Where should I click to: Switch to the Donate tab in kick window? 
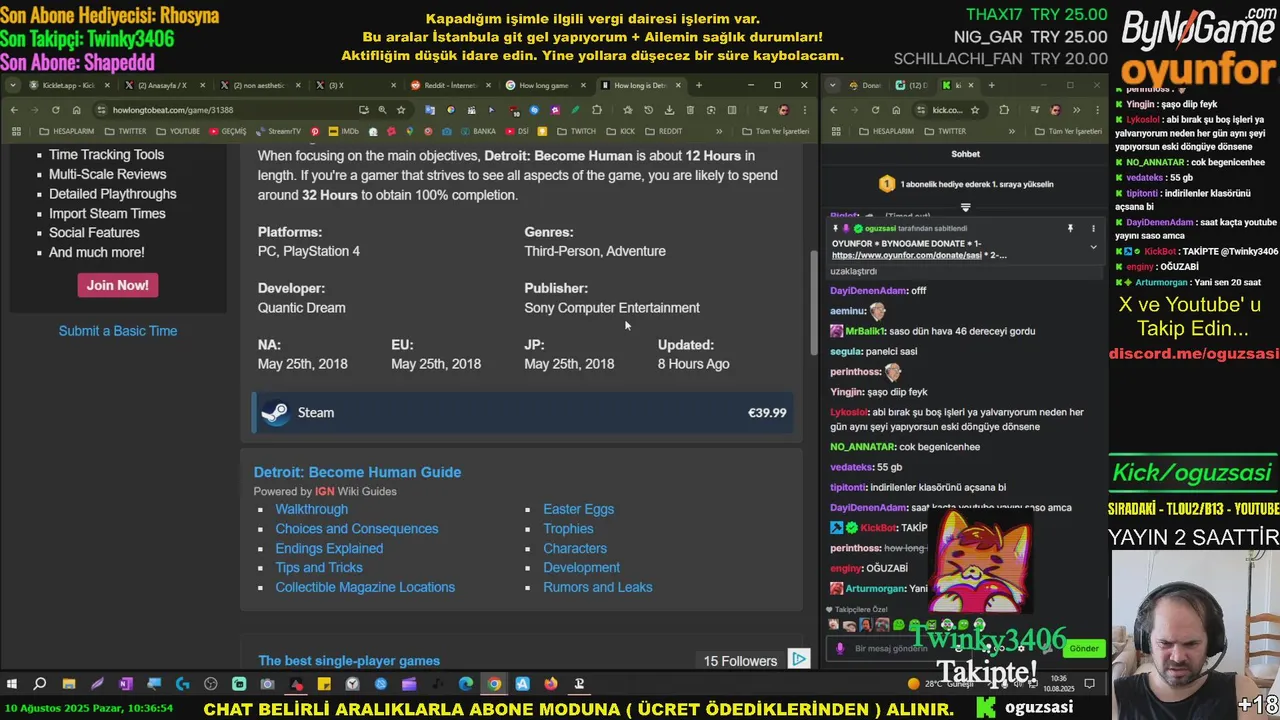pos(865,85)
